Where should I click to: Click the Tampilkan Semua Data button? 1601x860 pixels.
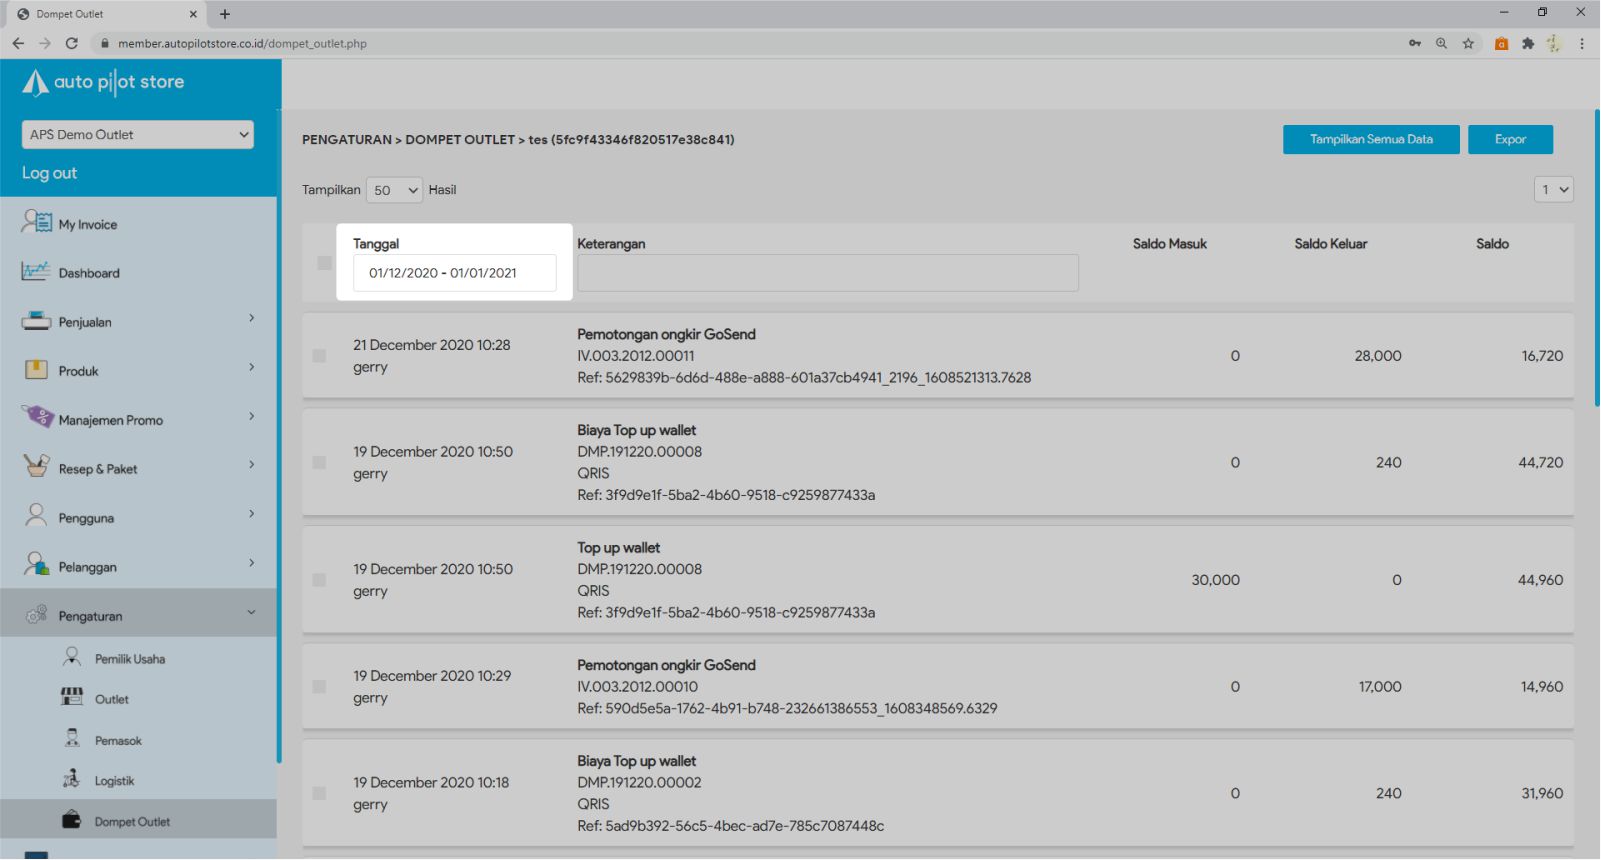point(1370,140)
